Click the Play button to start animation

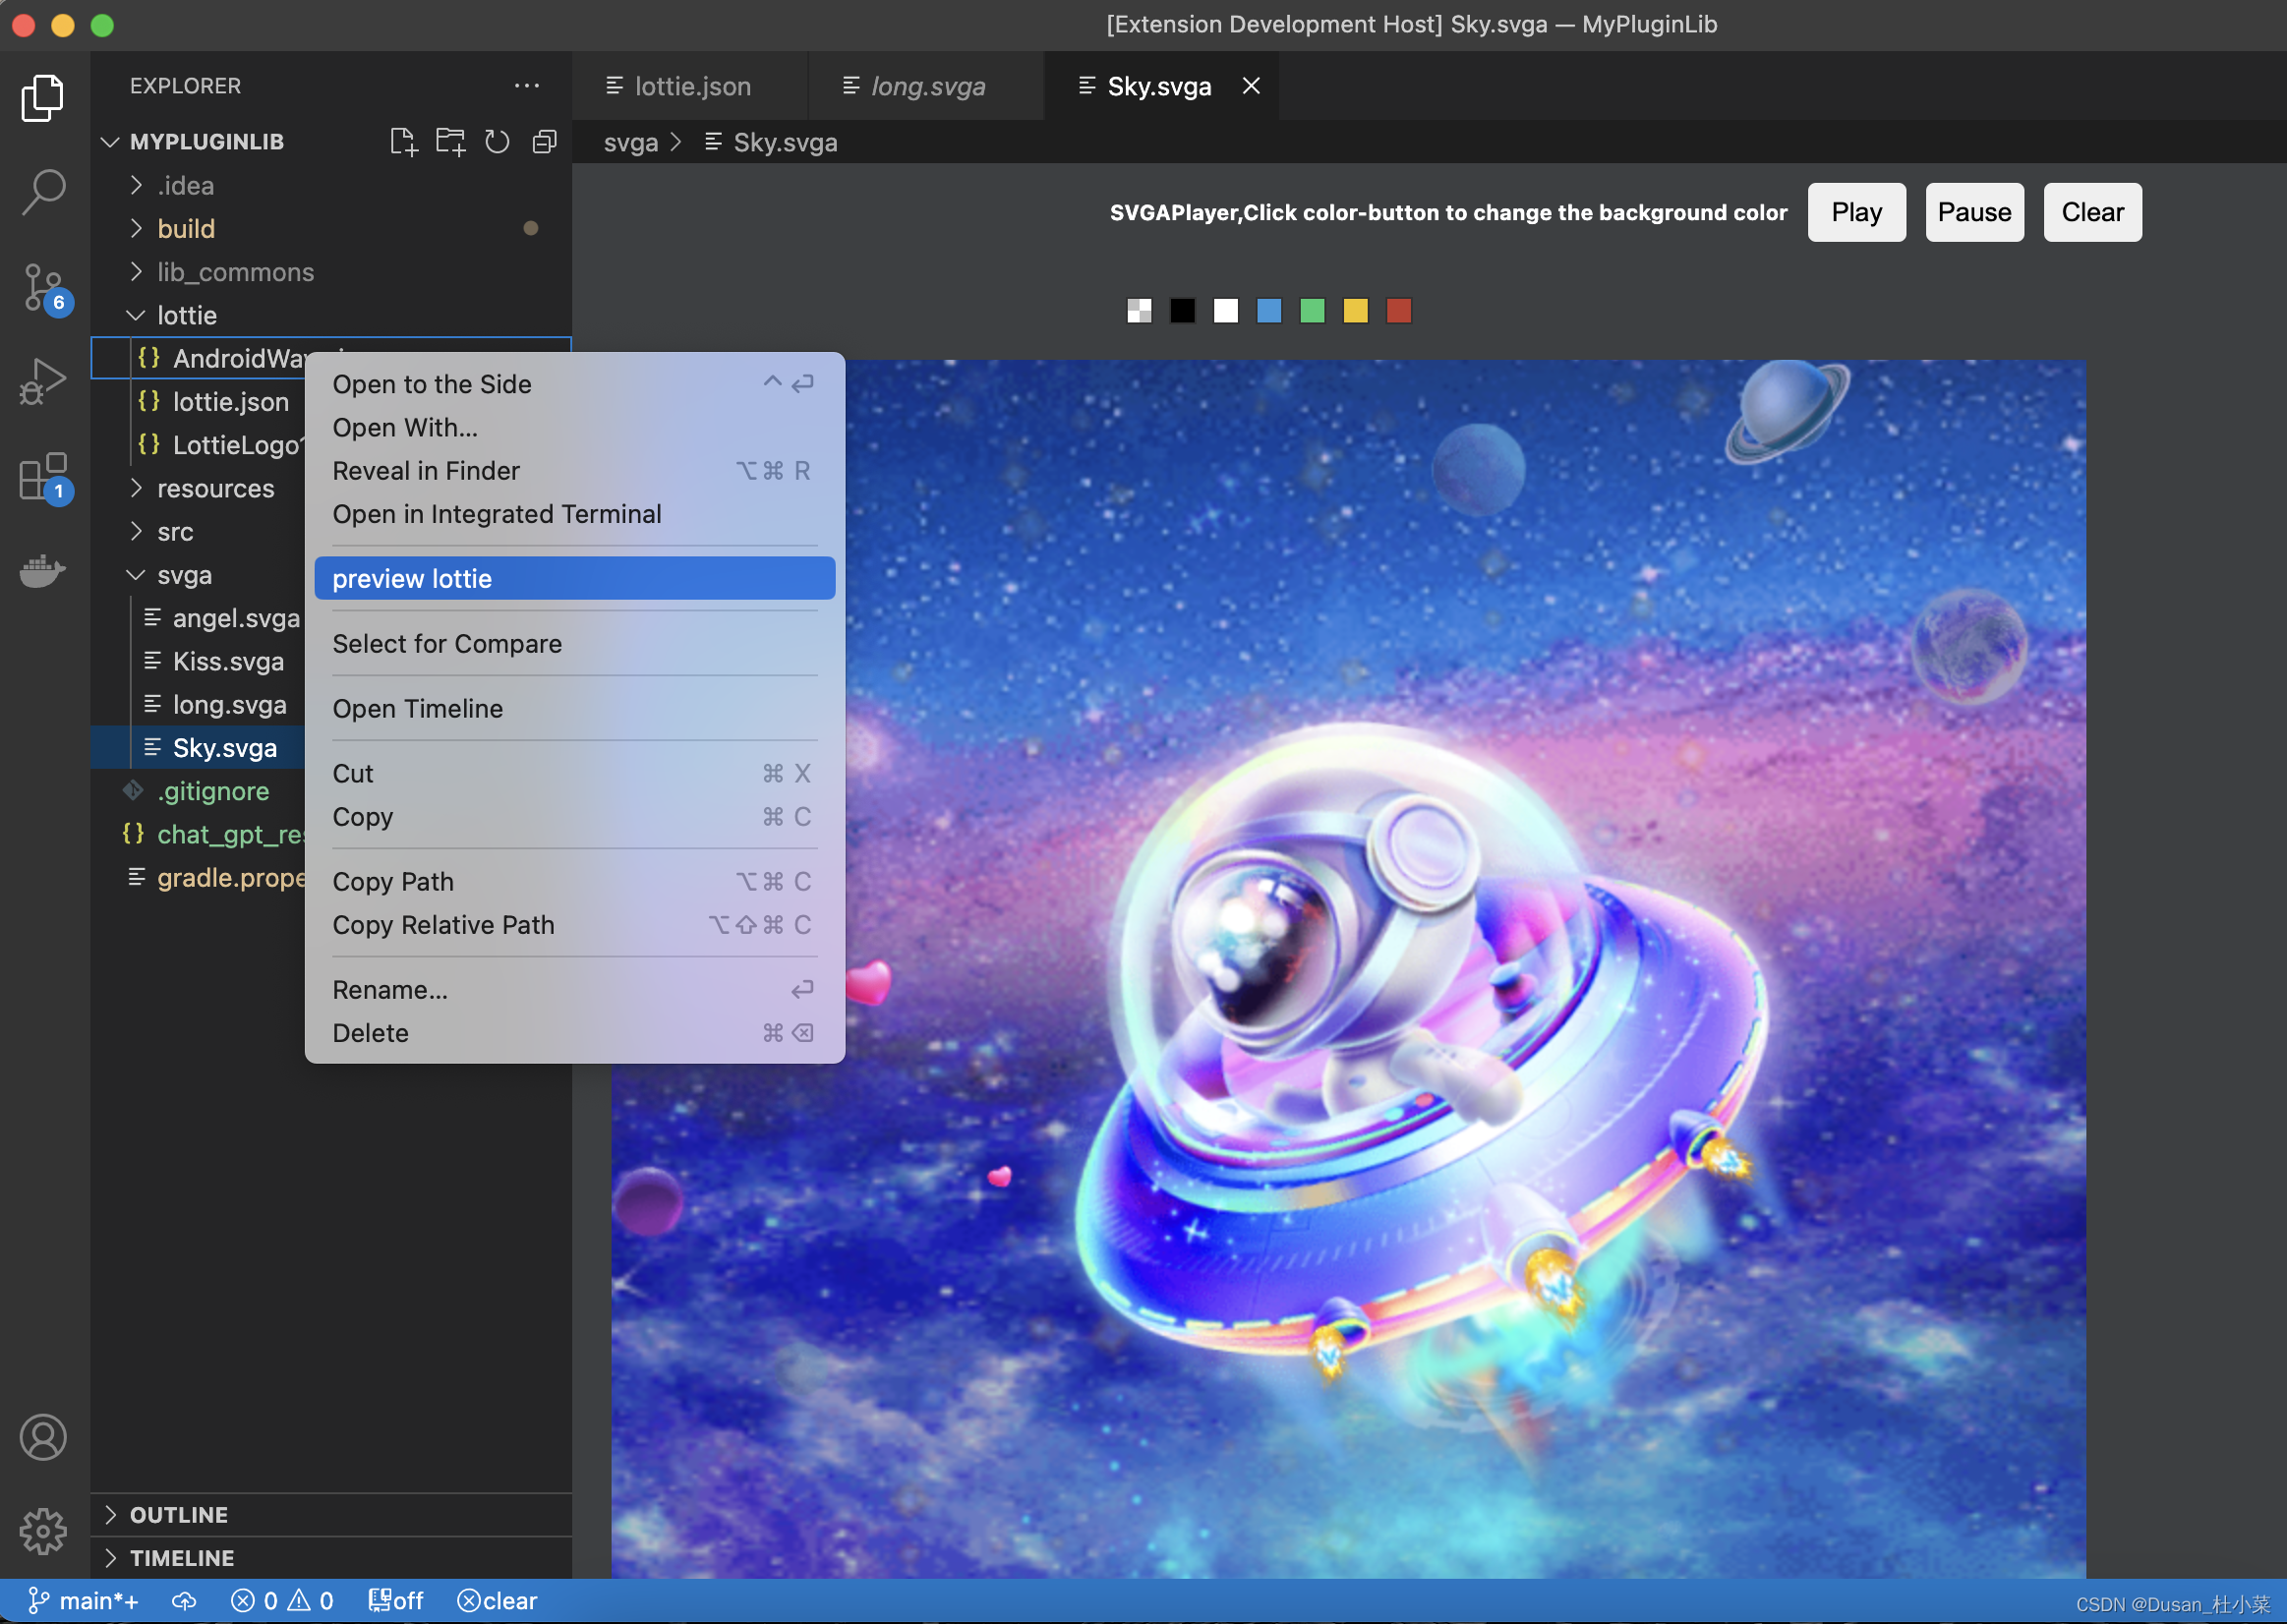point(1856,212)
